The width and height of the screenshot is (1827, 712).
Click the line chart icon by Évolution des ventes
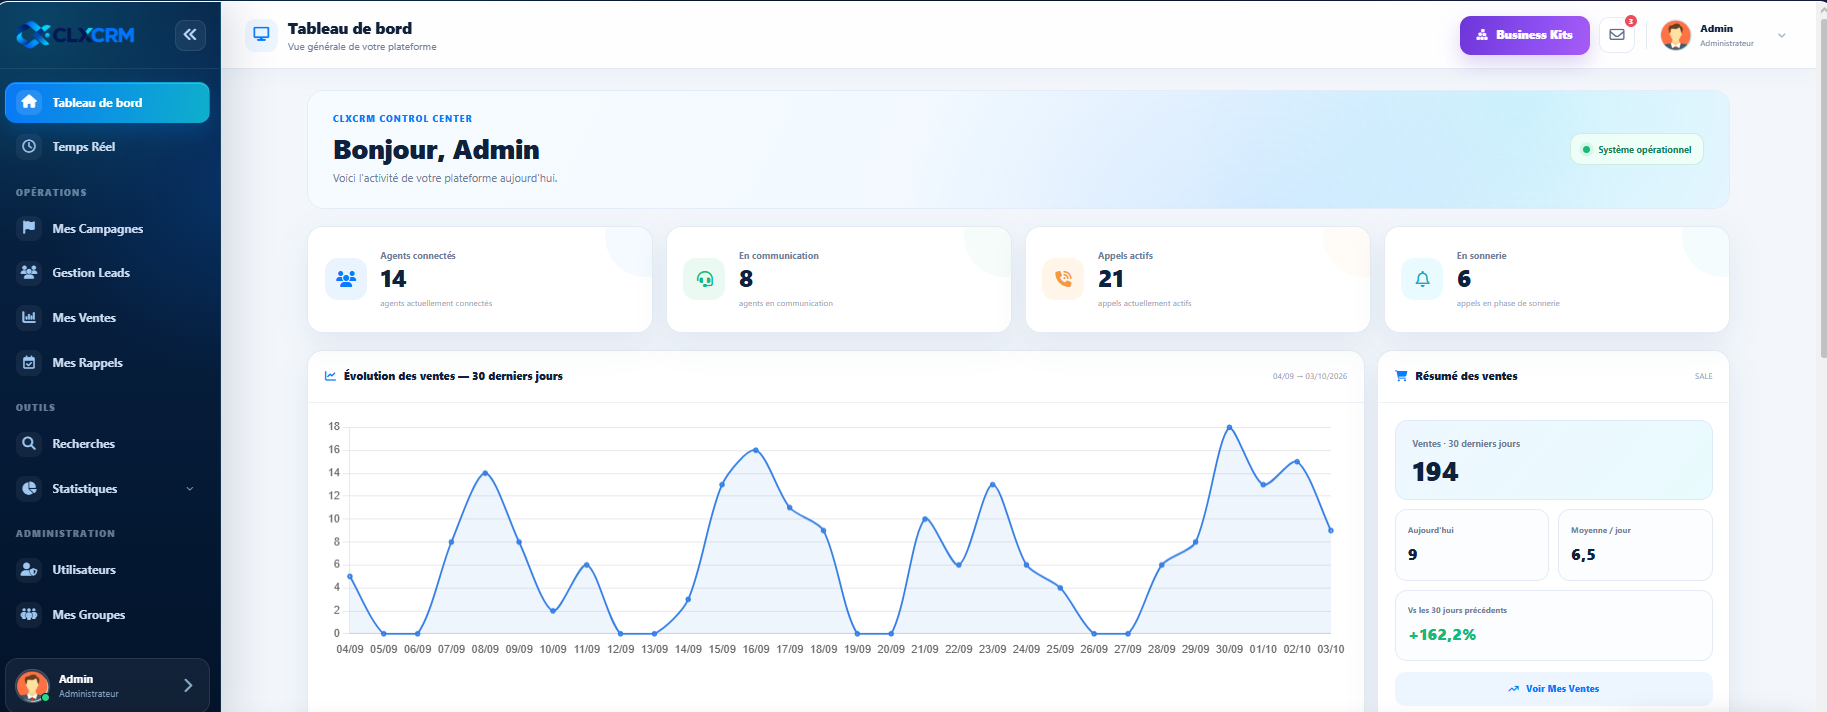pos(331,376)
